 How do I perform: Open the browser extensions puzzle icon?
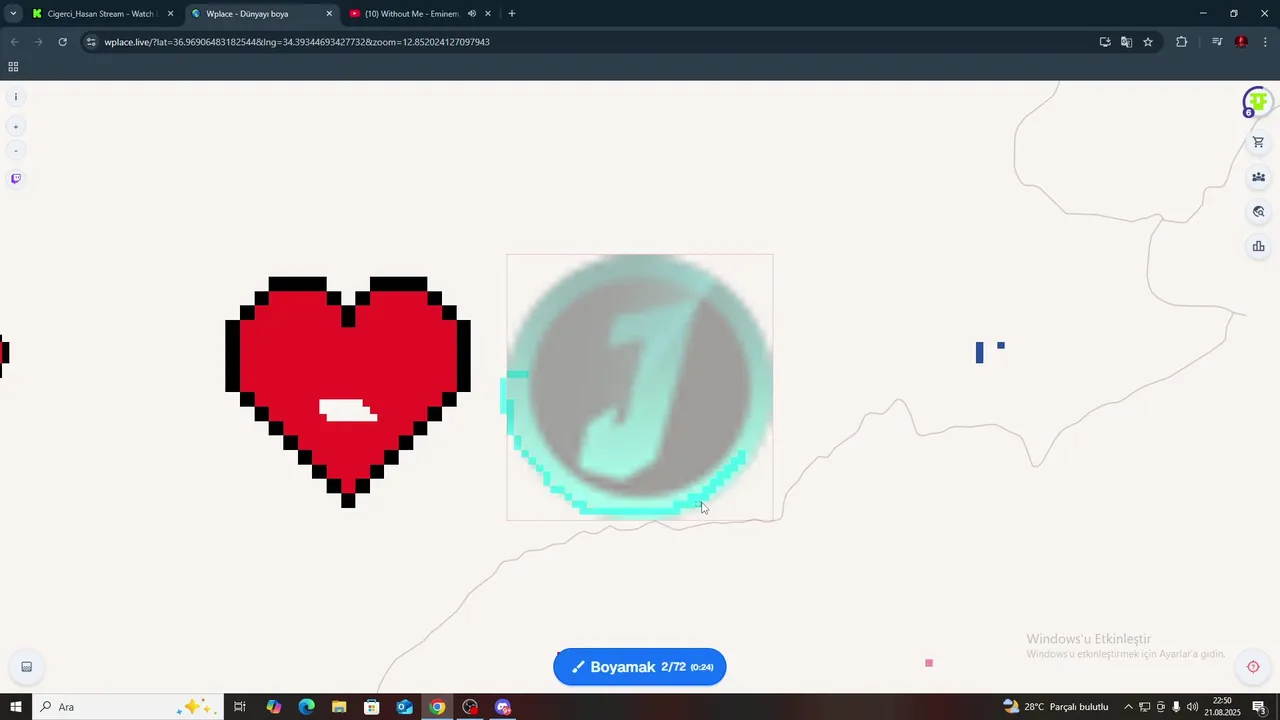(1181, 42)
